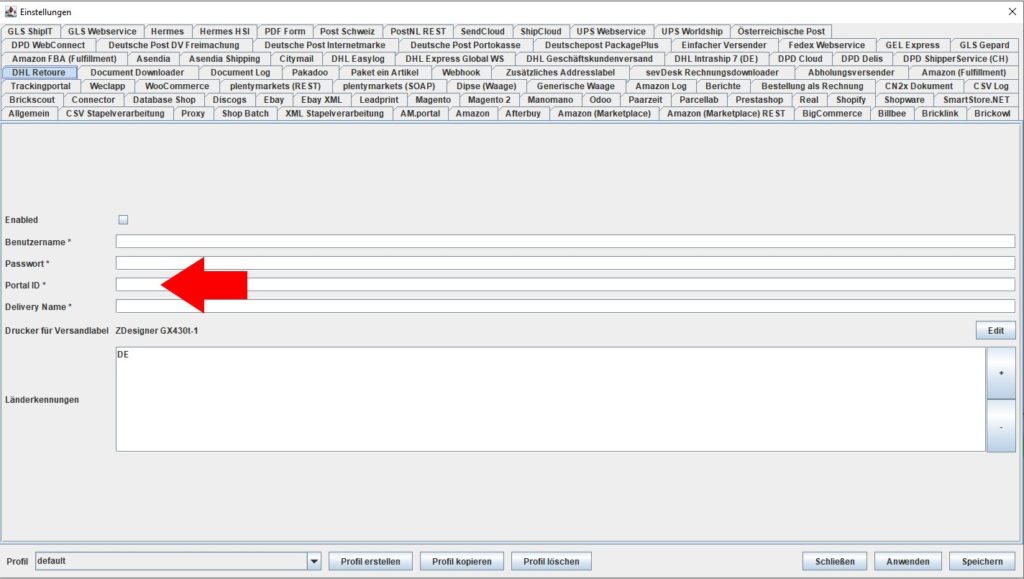Click Profil kopieren button
Screen dimensions: 1024x579
(x=462, y=561)
